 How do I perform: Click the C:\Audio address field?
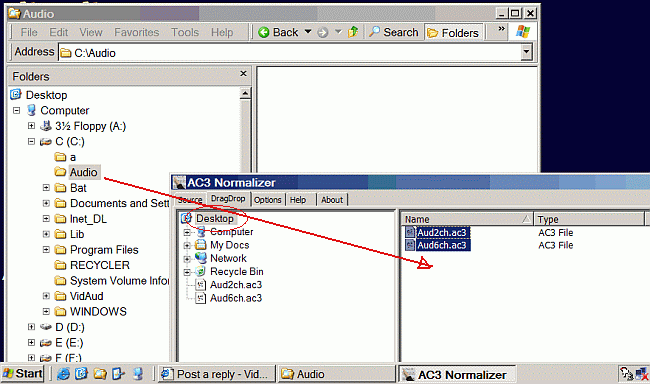(x=290, y=53)
